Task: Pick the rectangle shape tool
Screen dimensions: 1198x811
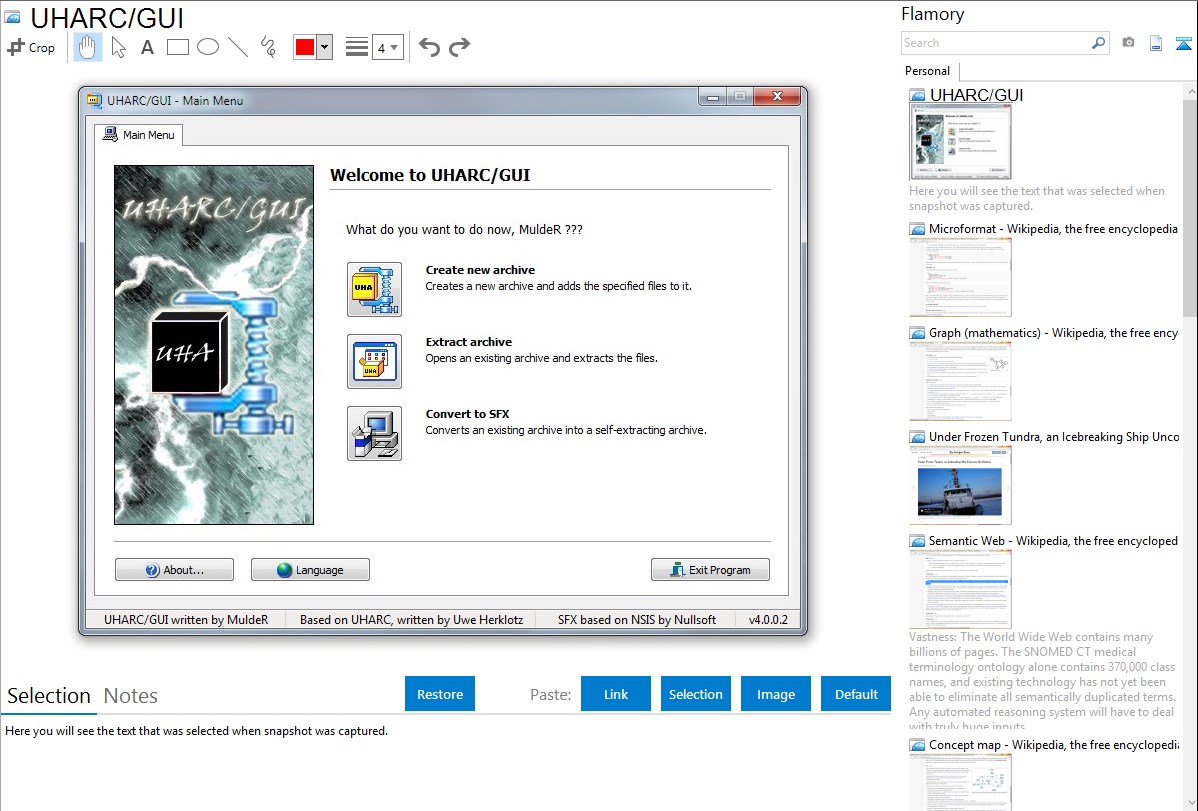Action: tap(177, 47)
